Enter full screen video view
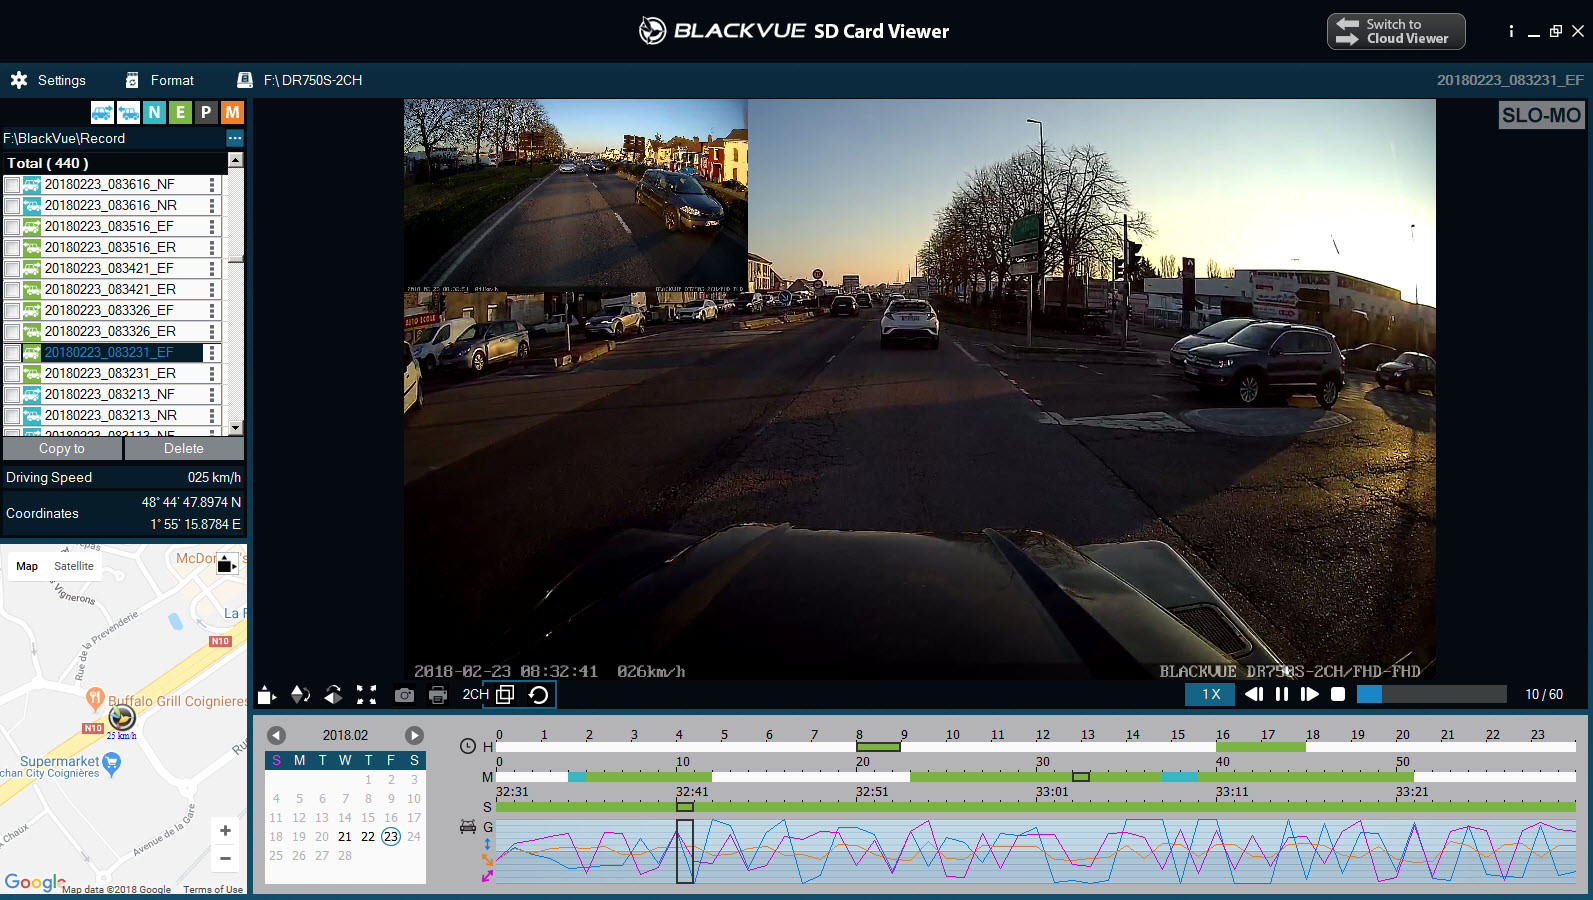 (x=367, y=695)
